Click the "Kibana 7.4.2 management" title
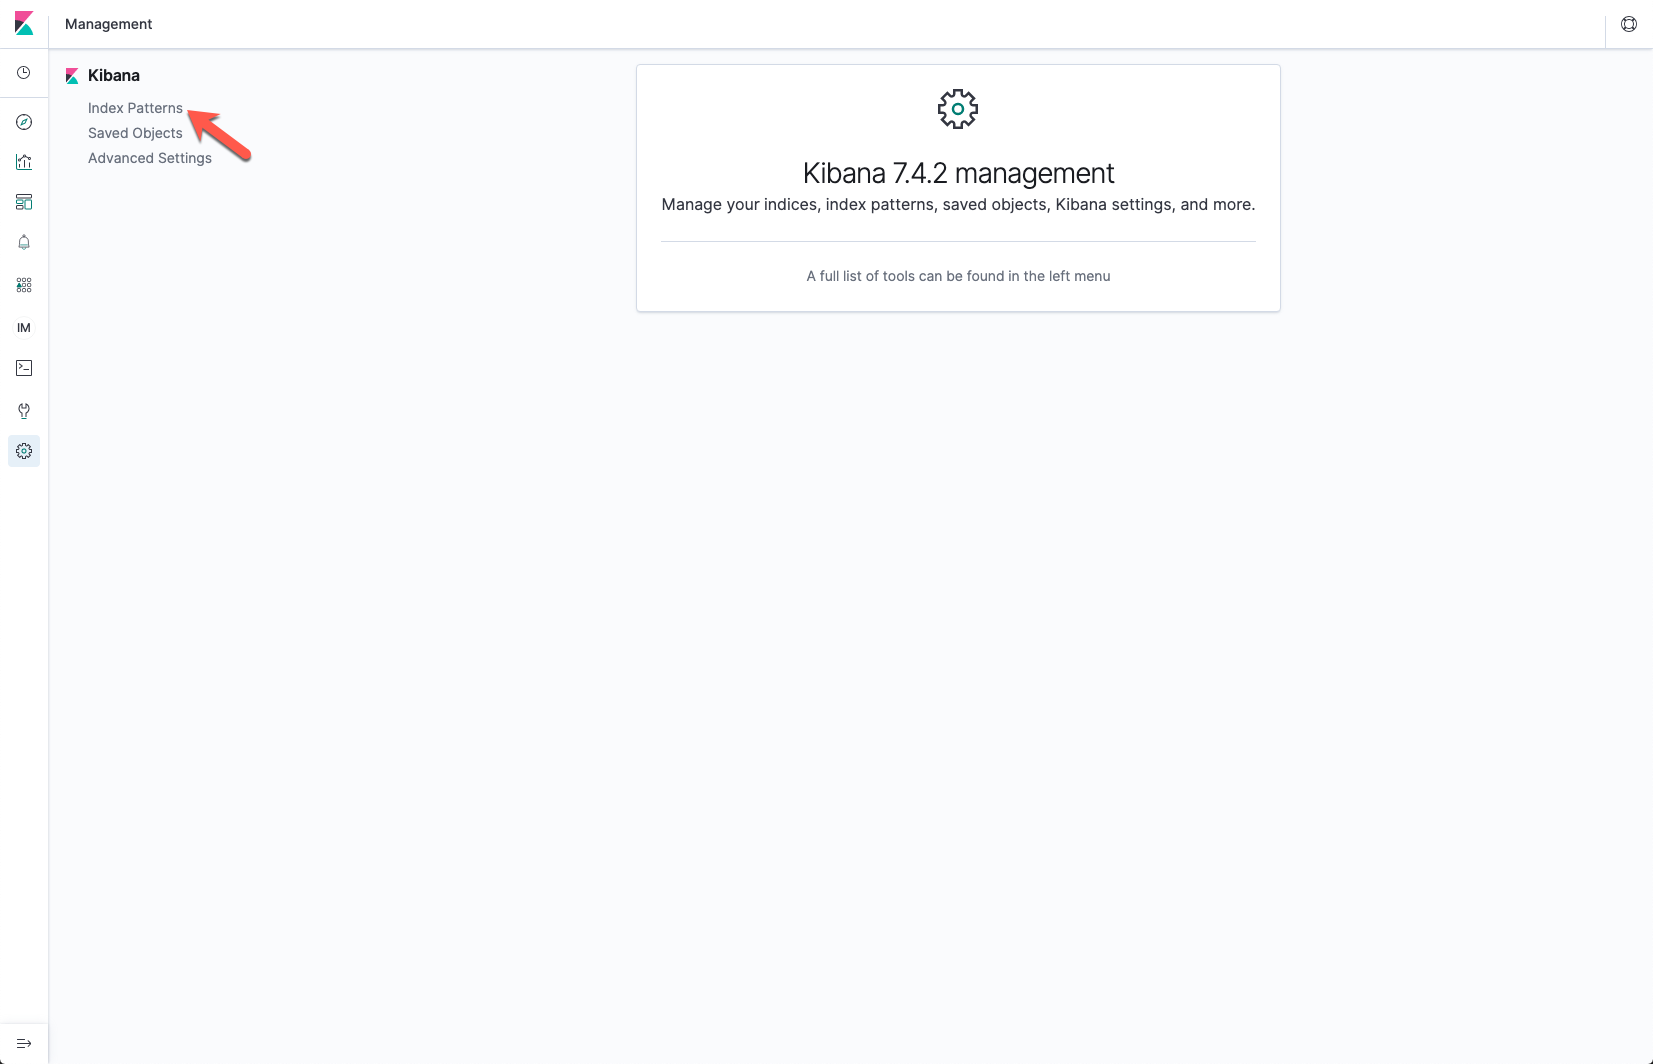This screenshot has width=1653, height=1064. click(958, 173)
